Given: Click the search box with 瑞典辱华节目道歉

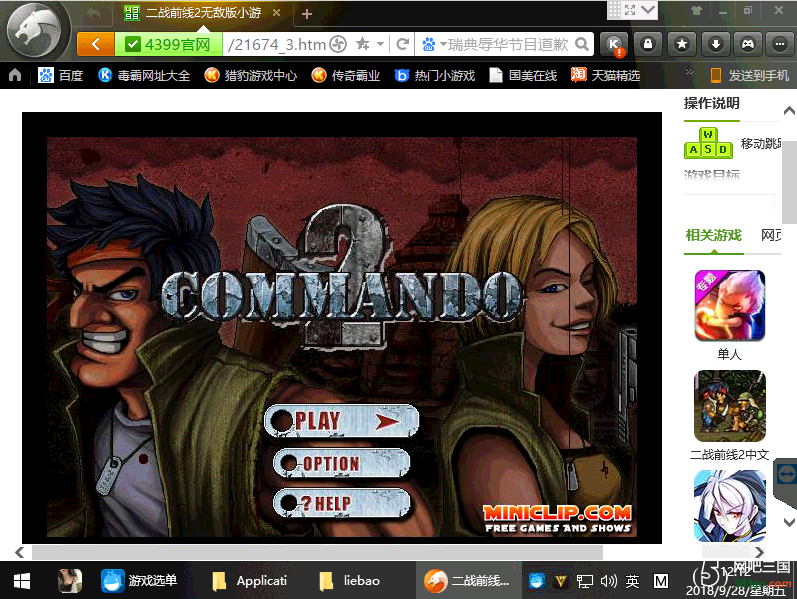Looking at the screenshot, I should pyautogui.click(x=508, y=44).
